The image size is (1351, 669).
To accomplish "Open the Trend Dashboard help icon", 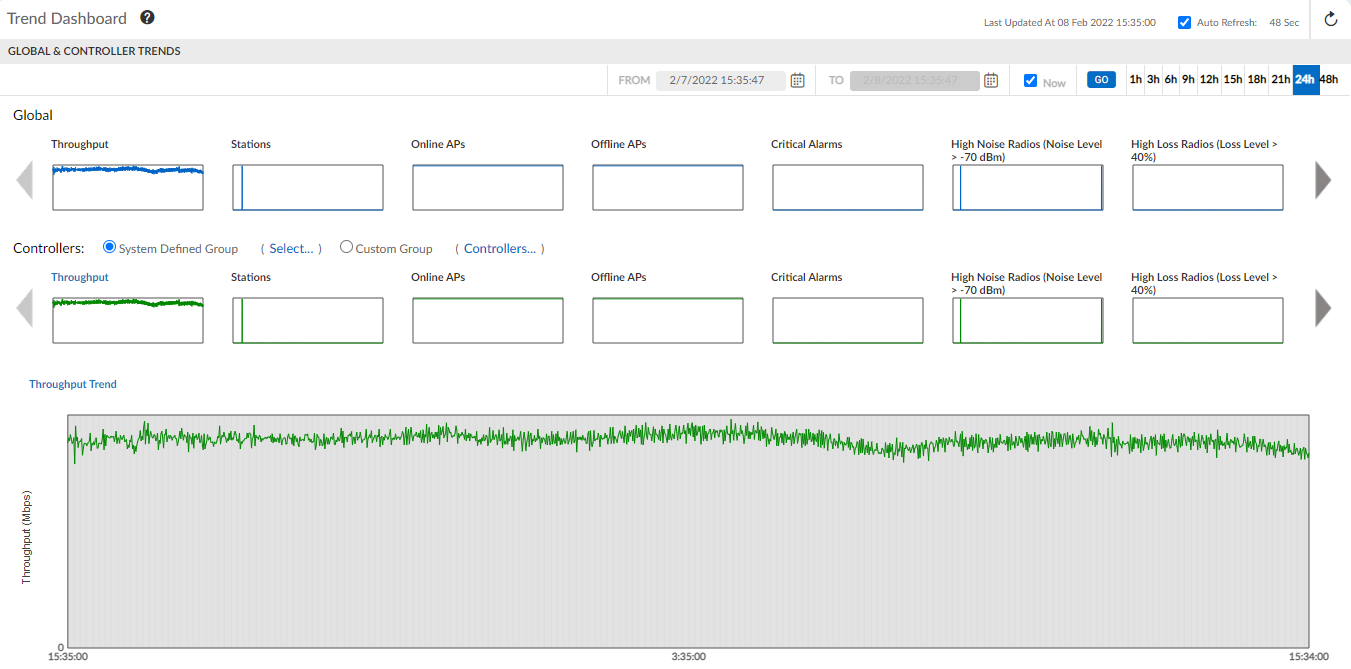I will coord(146,17).
